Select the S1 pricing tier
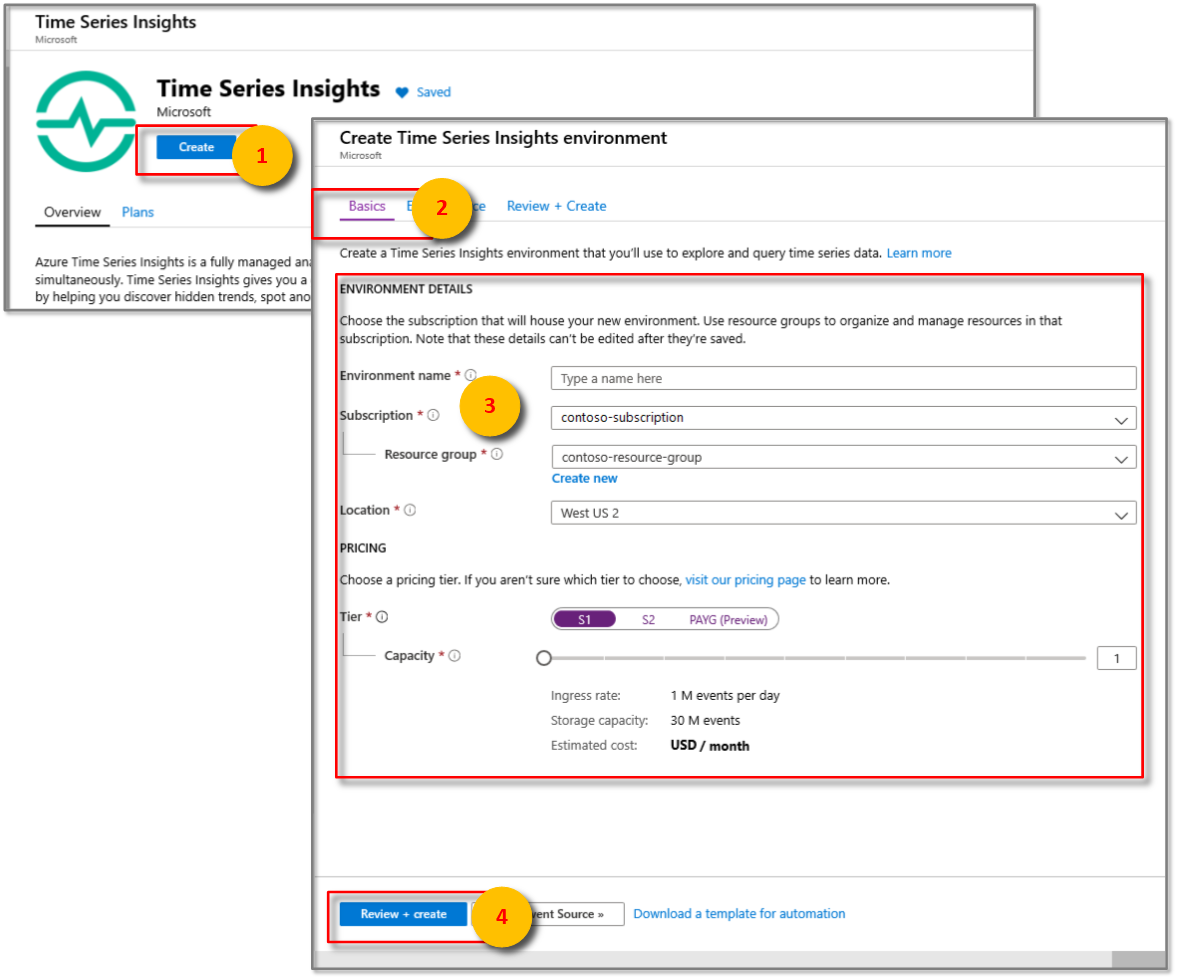 click(x=584, y=619)
